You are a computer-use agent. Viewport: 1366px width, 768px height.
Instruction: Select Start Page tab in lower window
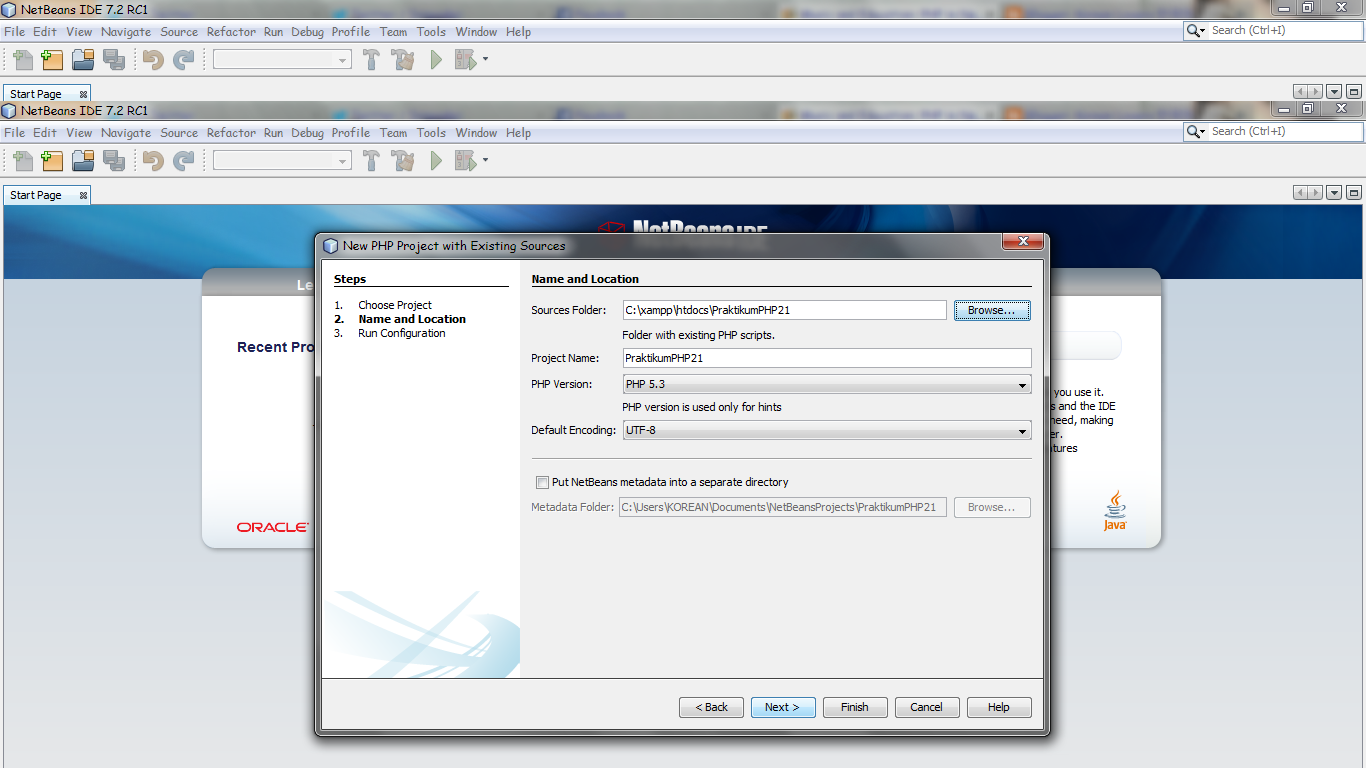pos(36,196)
